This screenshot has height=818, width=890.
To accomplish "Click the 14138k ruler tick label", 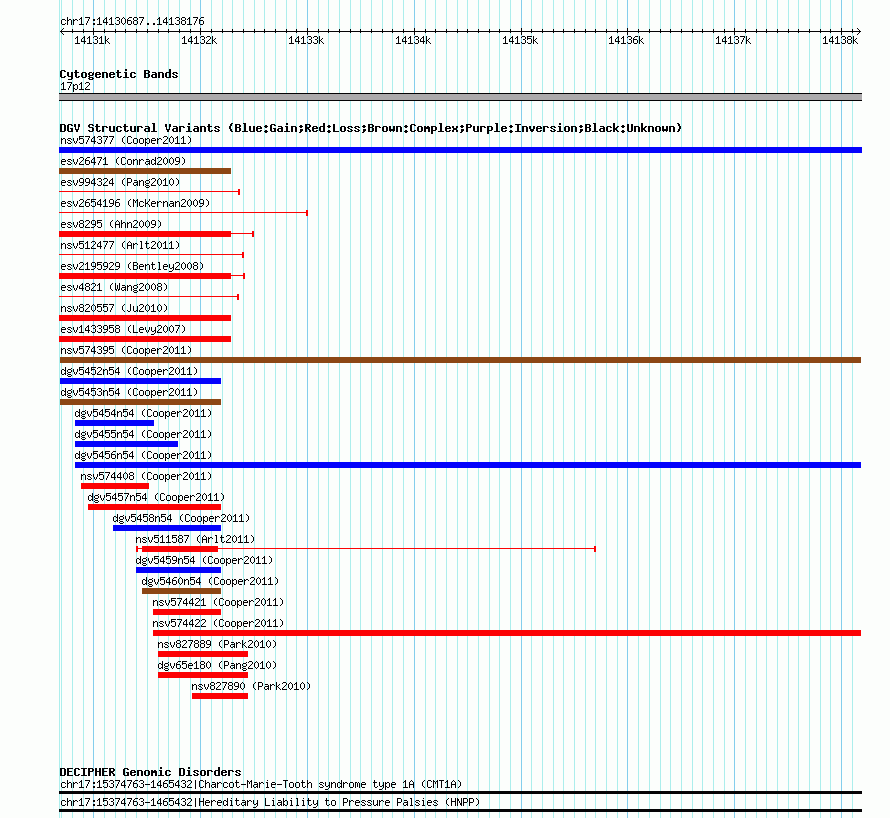I will [x=840, y=40].
